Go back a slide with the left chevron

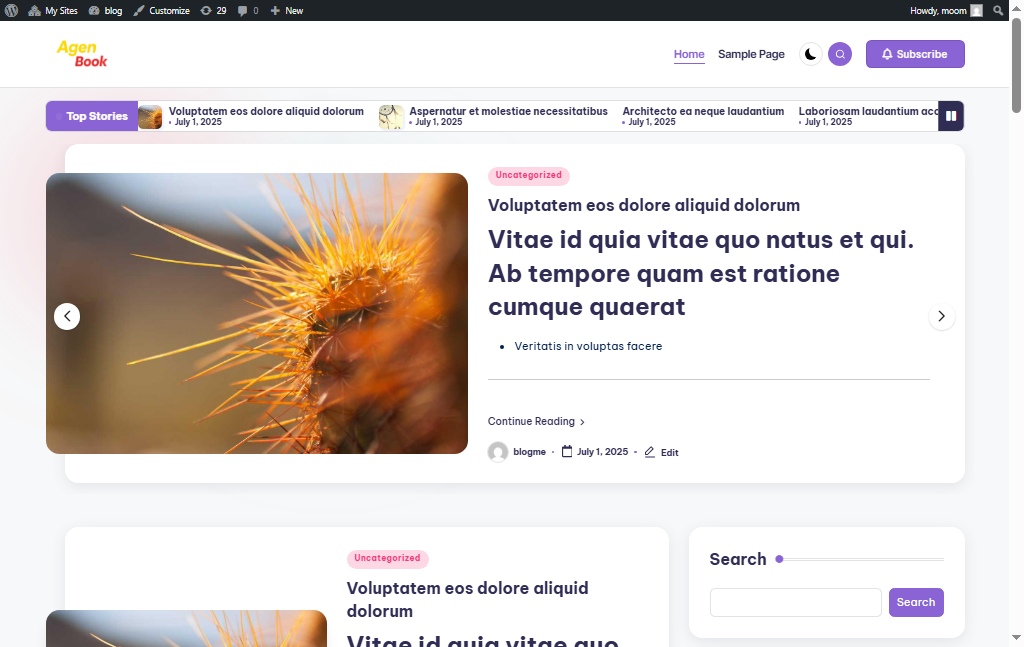[x=67, y=316]
